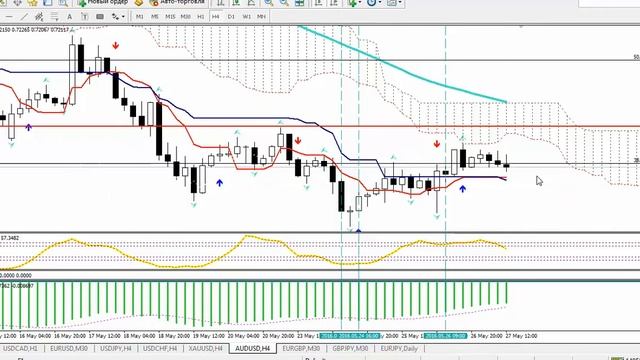Select the active H4 timeframe button
This screenshot has height=360, width=640.
[216, 16]
